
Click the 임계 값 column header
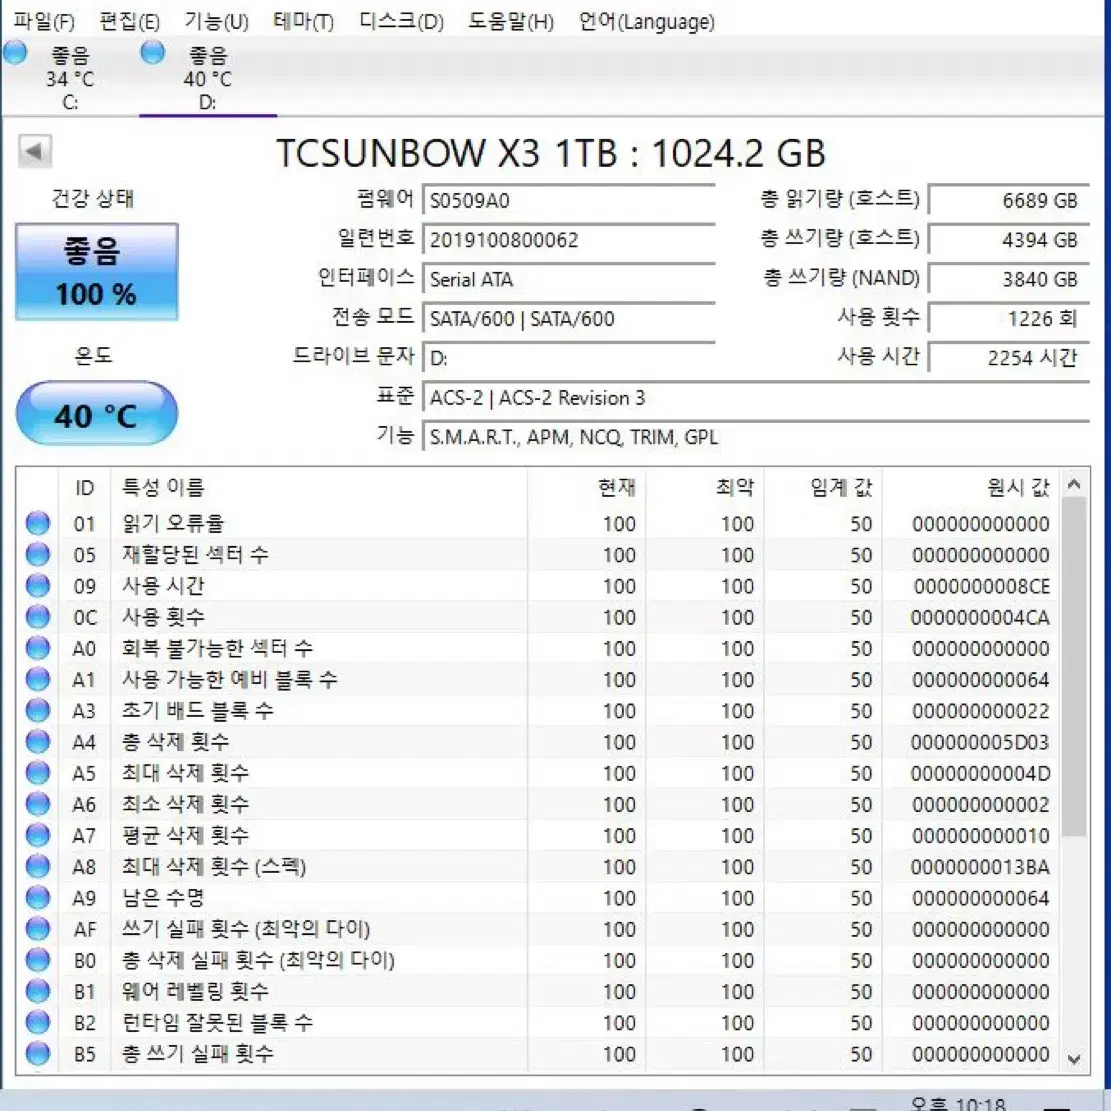[x=823, y=487]
